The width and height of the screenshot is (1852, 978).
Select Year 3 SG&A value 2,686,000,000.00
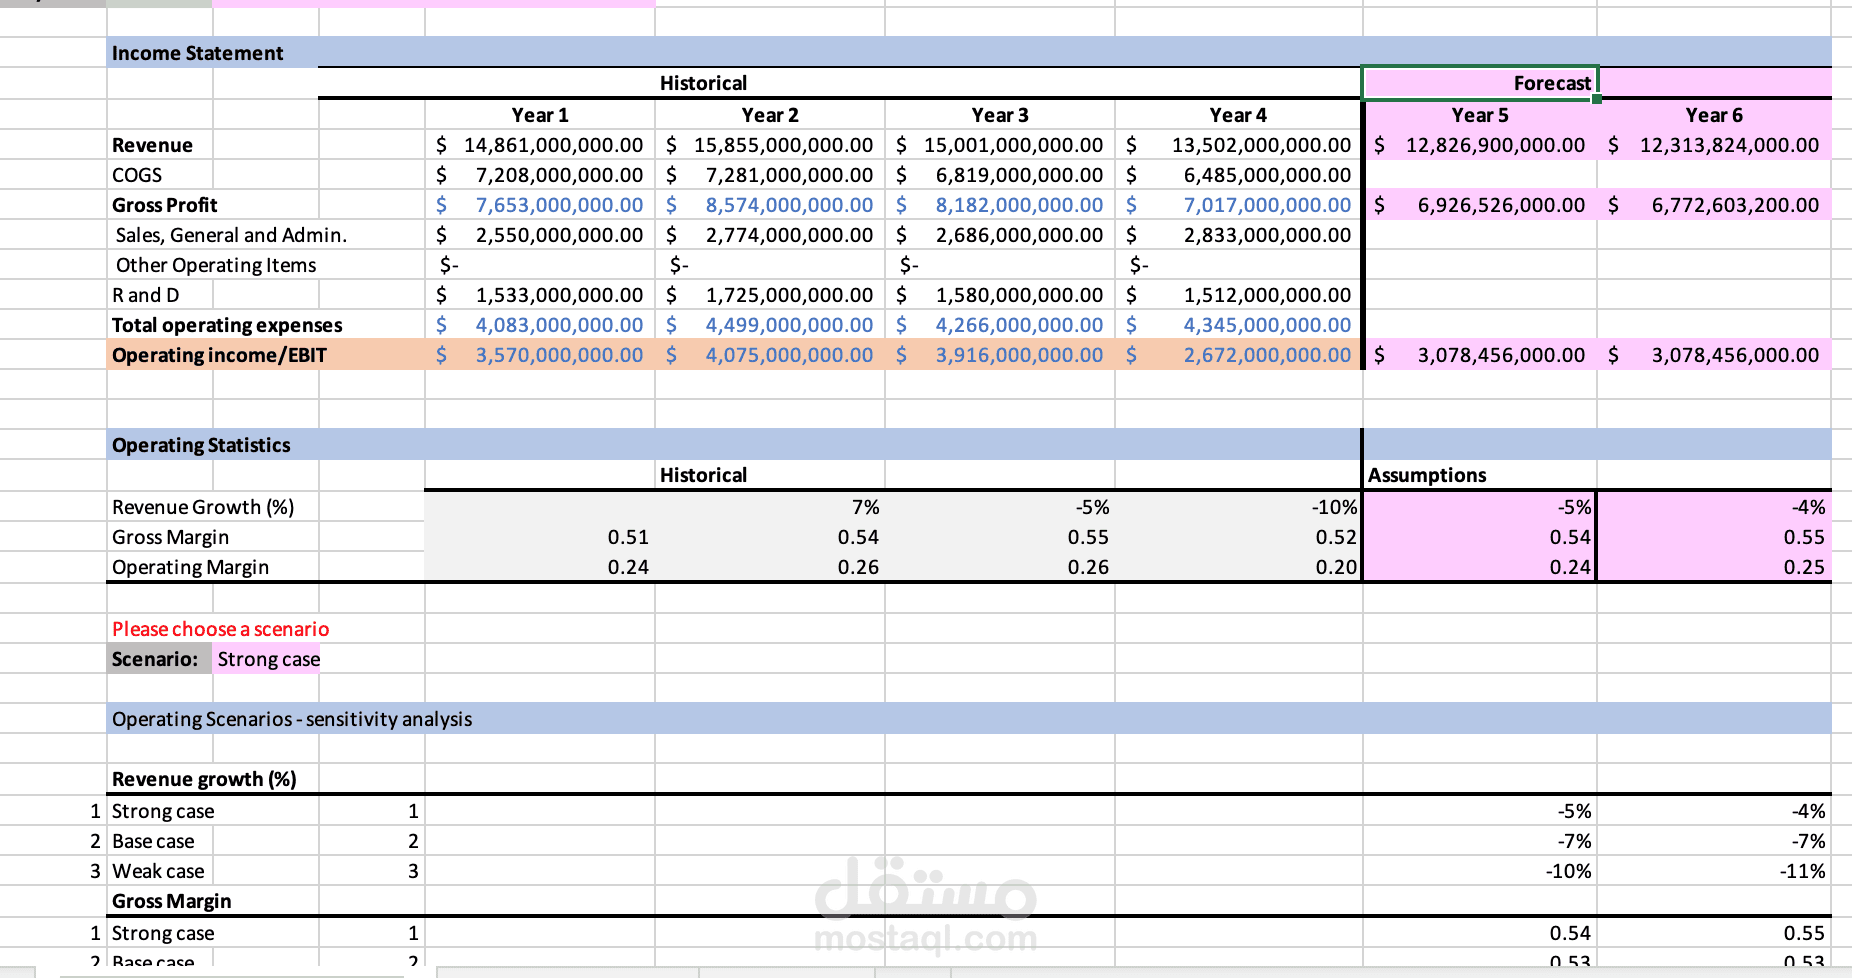click(x=1000, y=235)
